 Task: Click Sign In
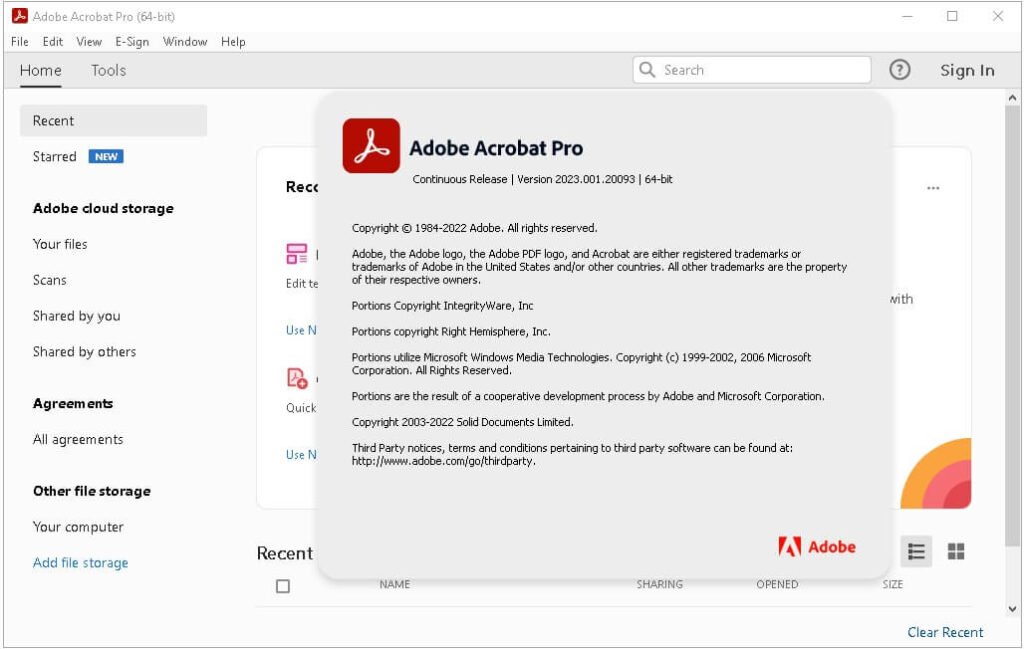pyautogui.click(x=967, y=70)
